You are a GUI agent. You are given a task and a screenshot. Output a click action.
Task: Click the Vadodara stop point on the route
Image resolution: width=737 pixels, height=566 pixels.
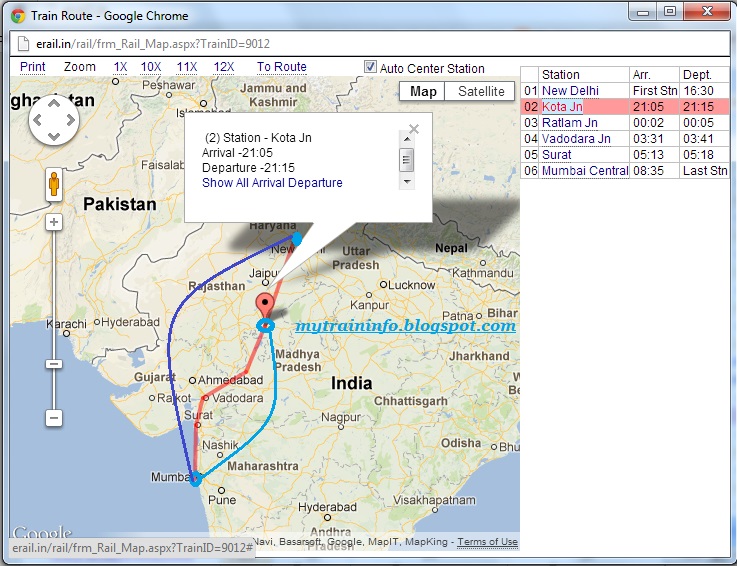point(204,398)
